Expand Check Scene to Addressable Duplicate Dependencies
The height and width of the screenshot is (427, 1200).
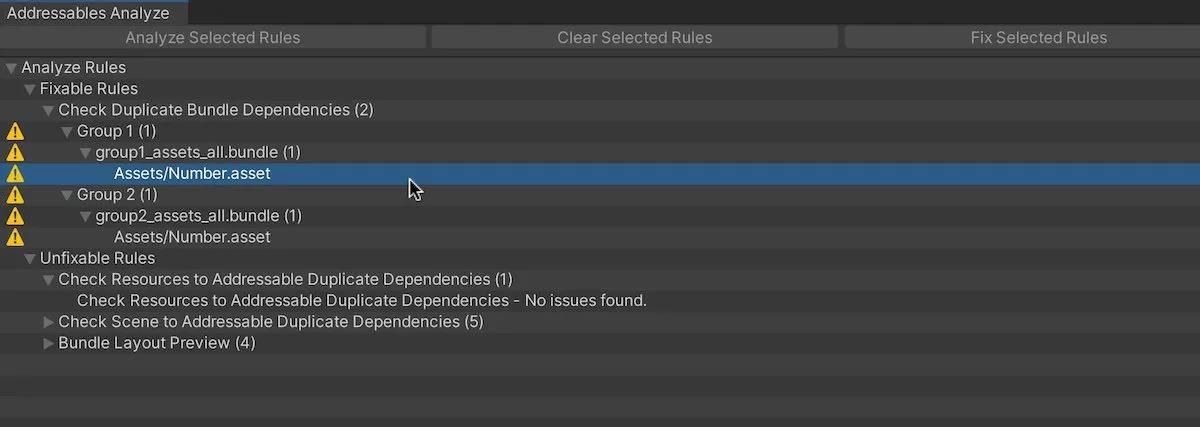[x=49, y=322]
